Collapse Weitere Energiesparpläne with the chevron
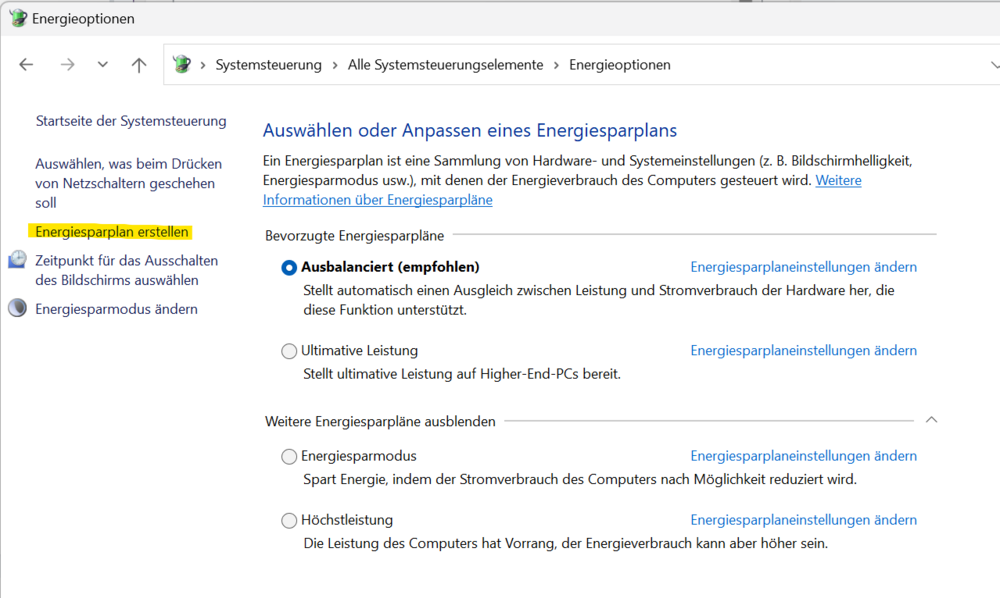 click(x=931, y=419)
